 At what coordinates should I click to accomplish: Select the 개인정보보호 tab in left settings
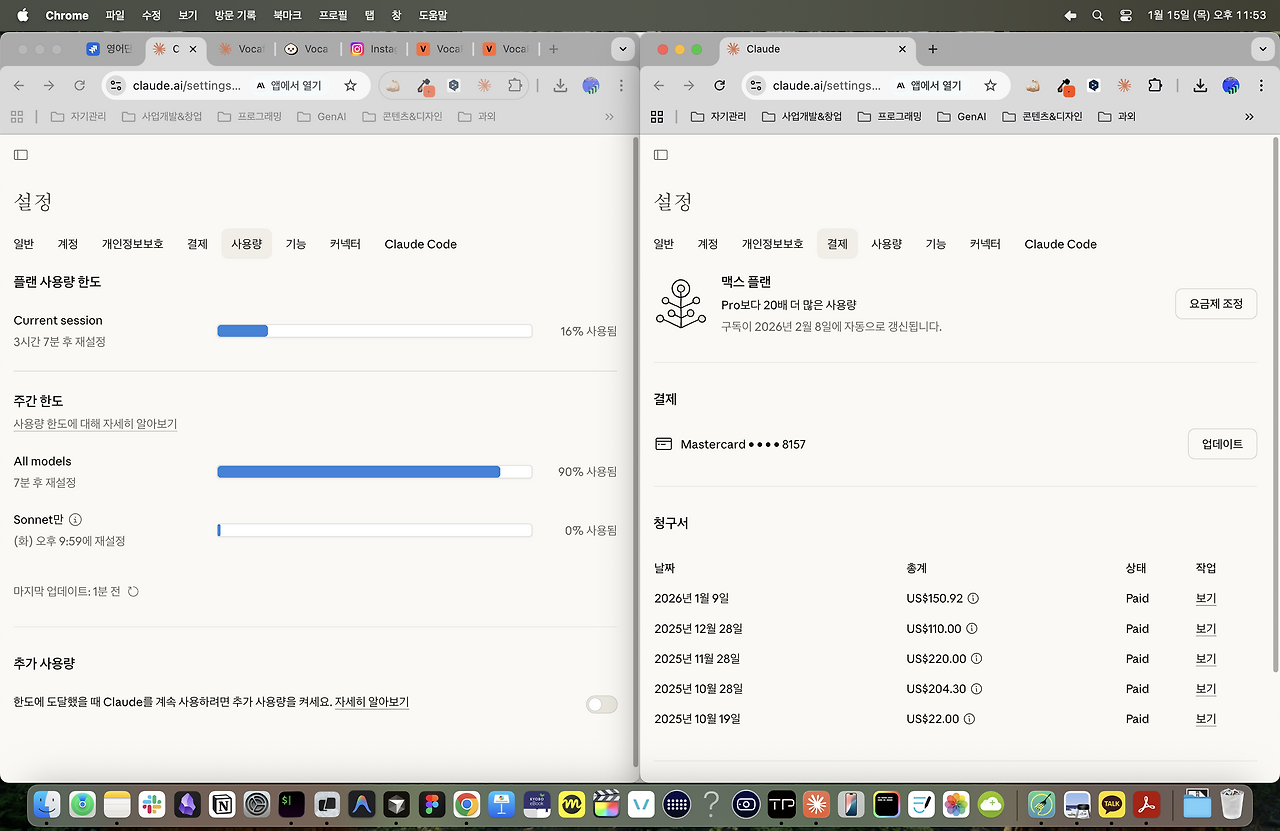[132, 244]
